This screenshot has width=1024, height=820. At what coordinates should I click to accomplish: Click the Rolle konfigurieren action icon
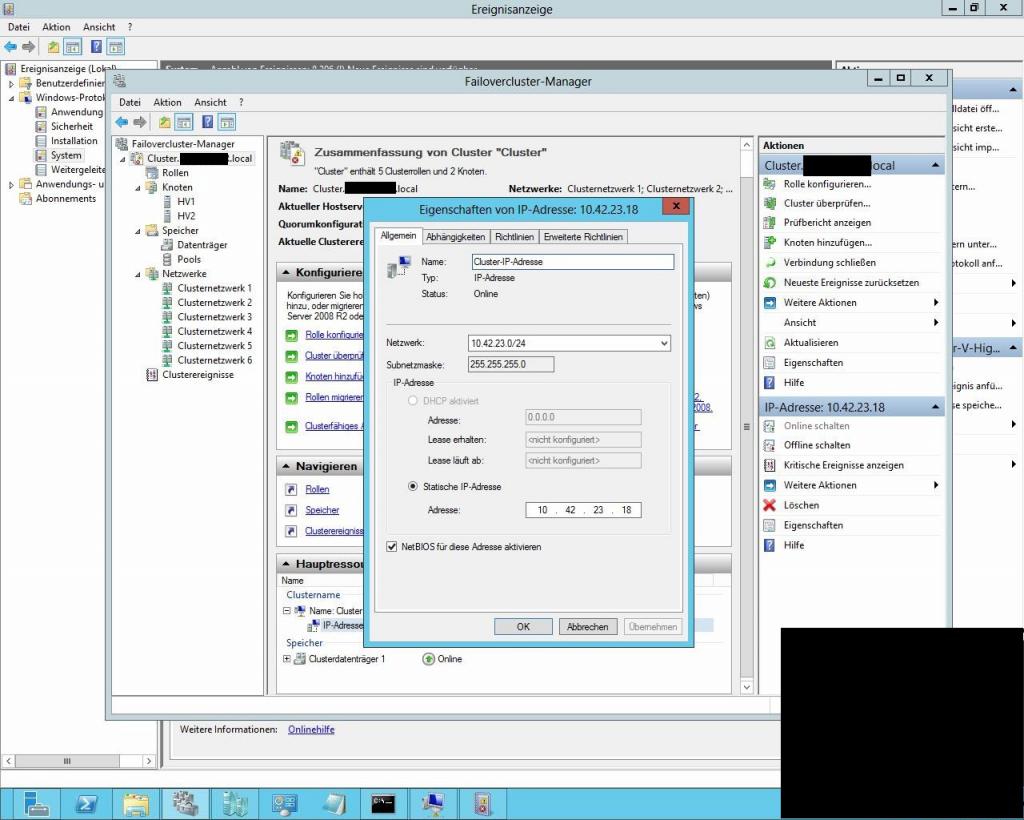(770, 184)
